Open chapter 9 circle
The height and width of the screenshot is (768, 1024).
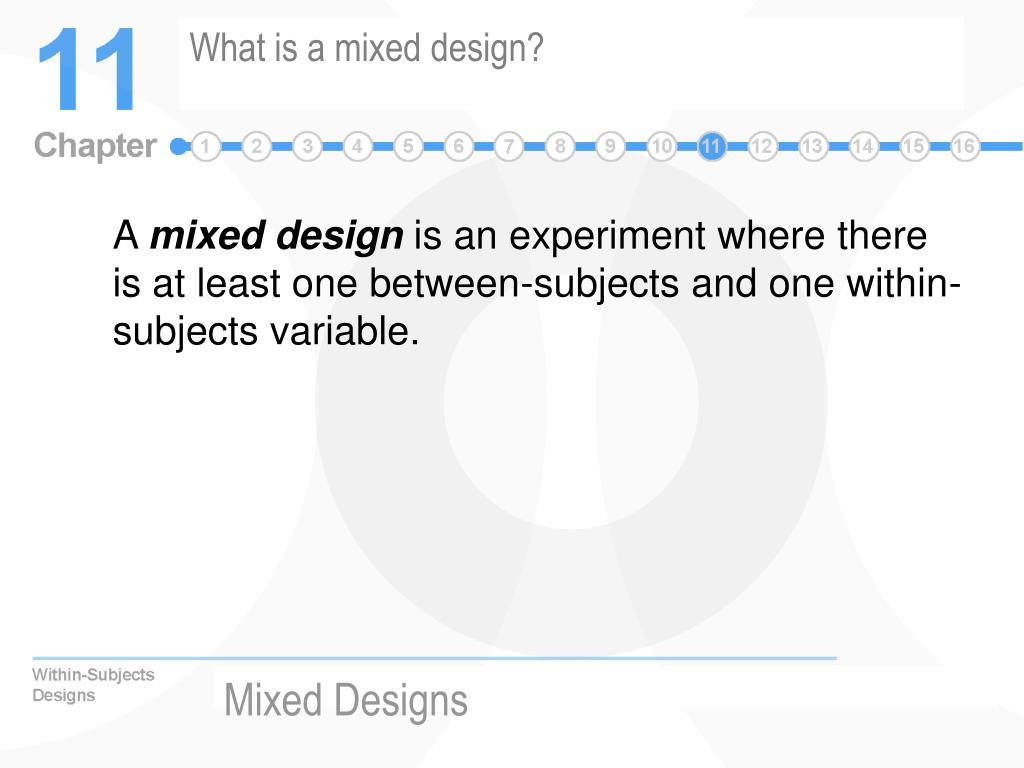click(610, 146)
